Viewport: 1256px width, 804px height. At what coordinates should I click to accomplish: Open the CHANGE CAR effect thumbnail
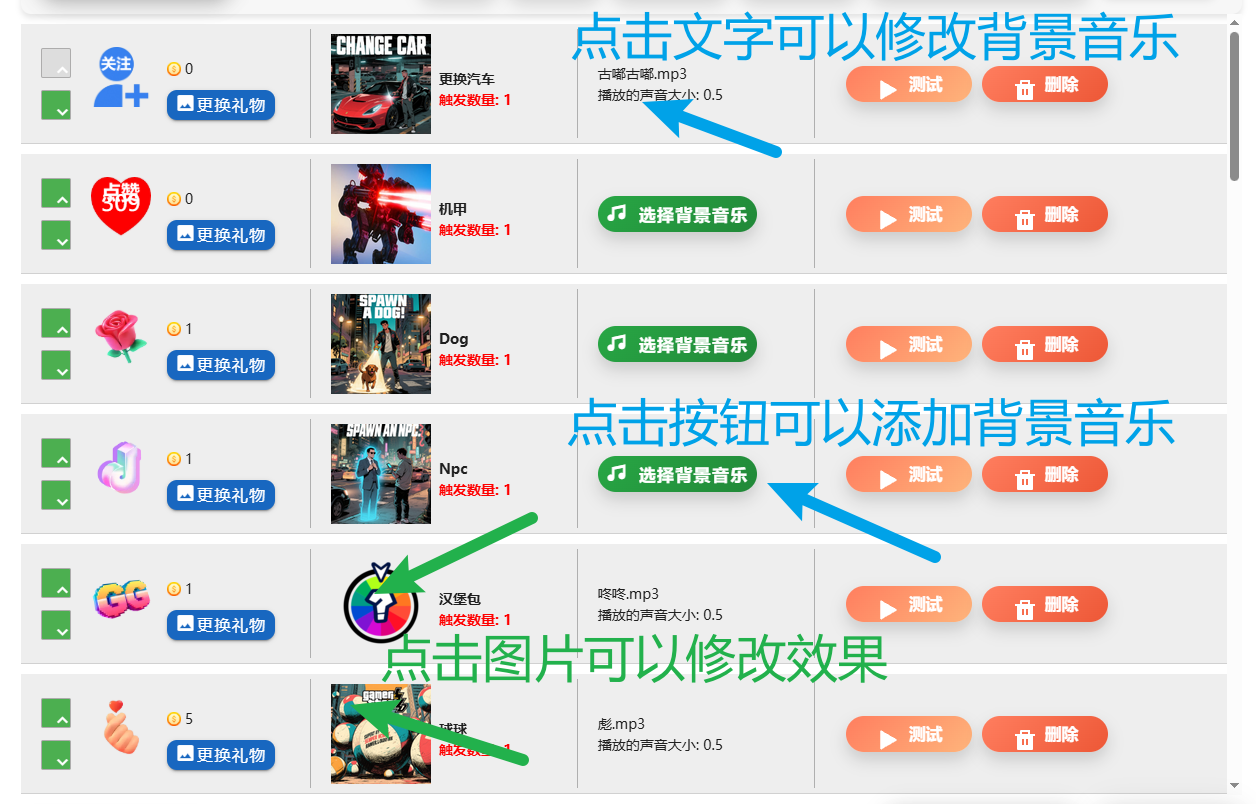(x=381, y=84)
